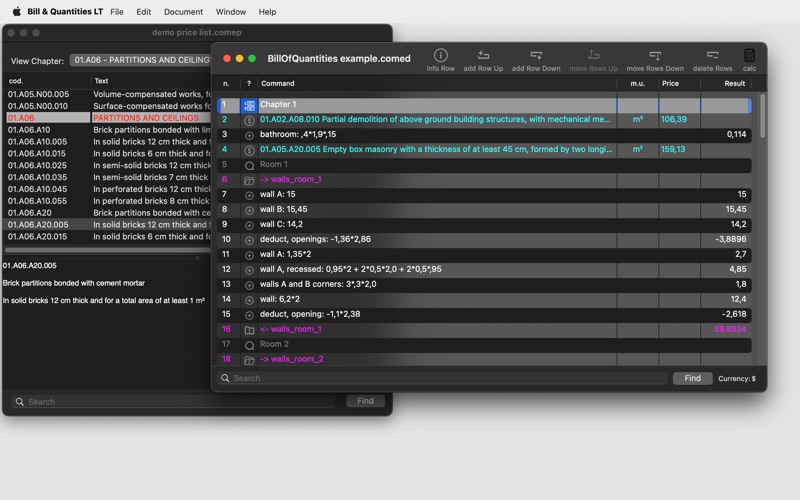Screen dimensions: 800x500
Task: Open the Apple menu
Action: click(x=16, y=11)
